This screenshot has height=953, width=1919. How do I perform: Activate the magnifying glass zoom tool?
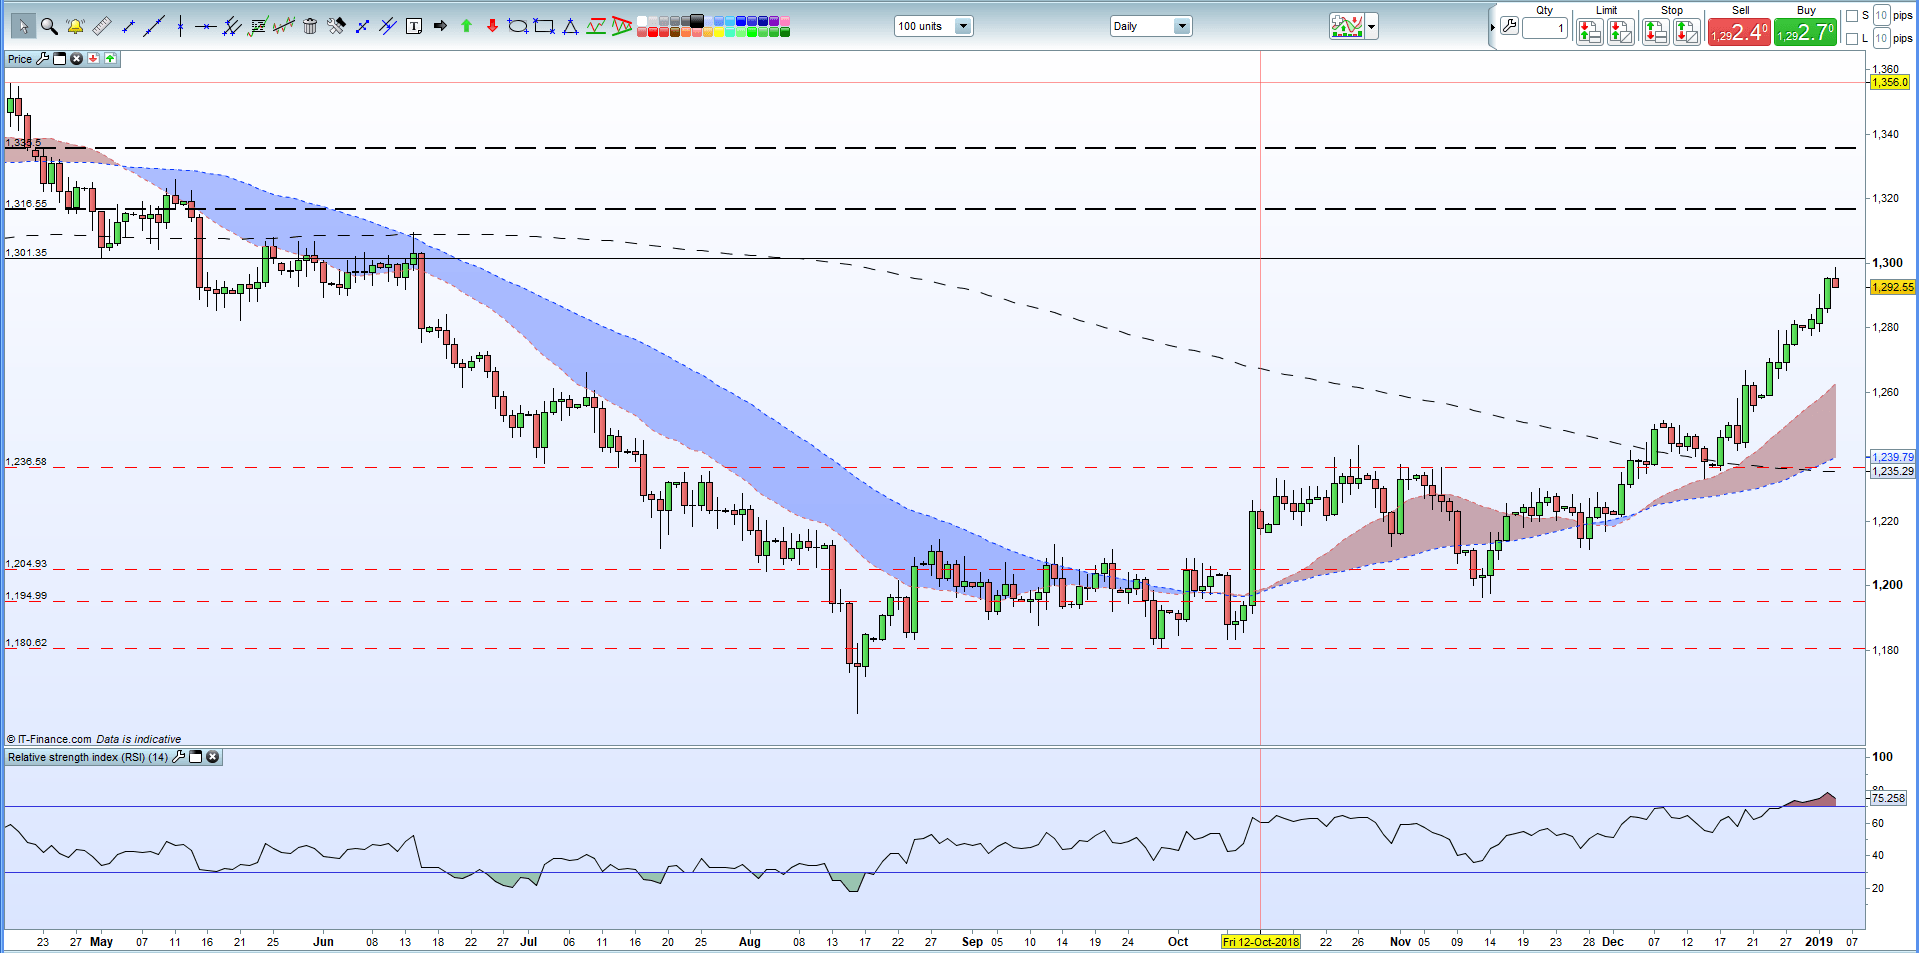pyautogui.click(x=49, y=26)
